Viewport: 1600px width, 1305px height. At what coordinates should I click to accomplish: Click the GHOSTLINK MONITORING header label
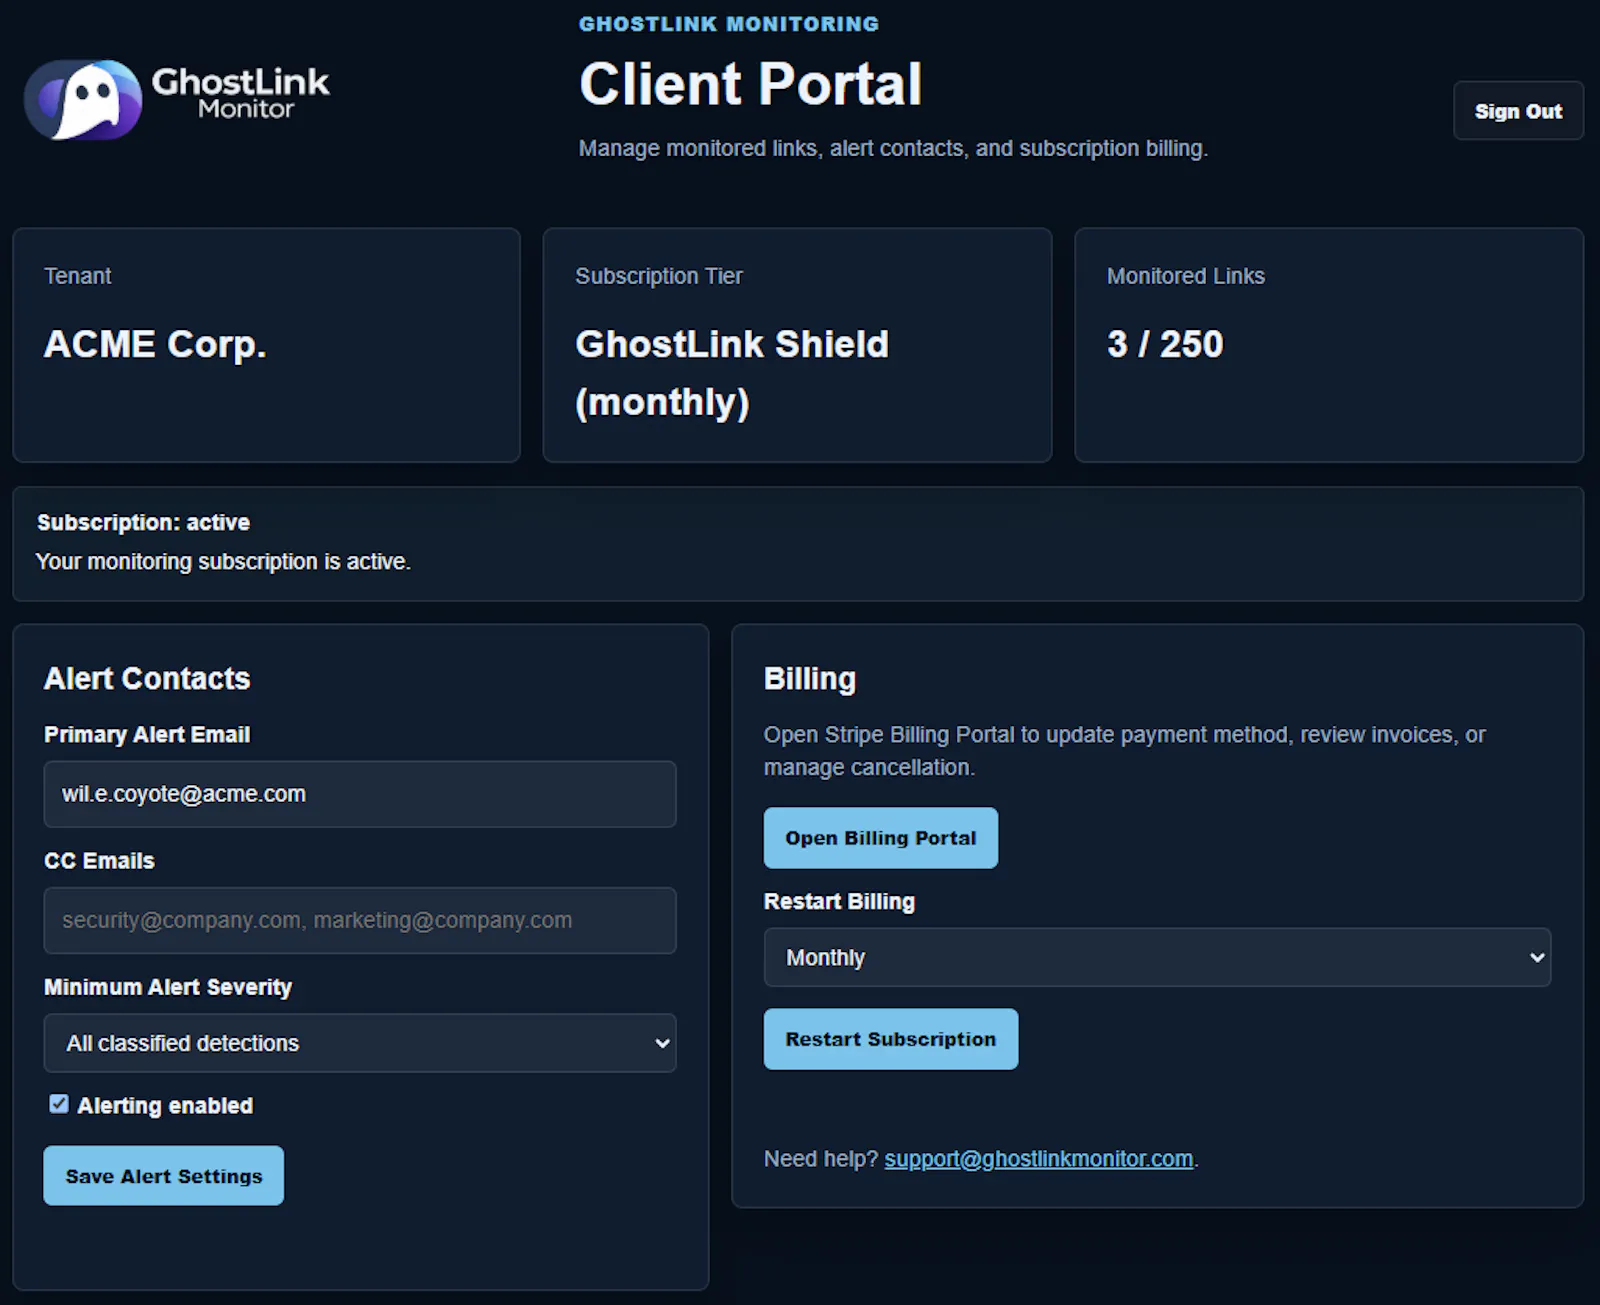pos(729,24)
